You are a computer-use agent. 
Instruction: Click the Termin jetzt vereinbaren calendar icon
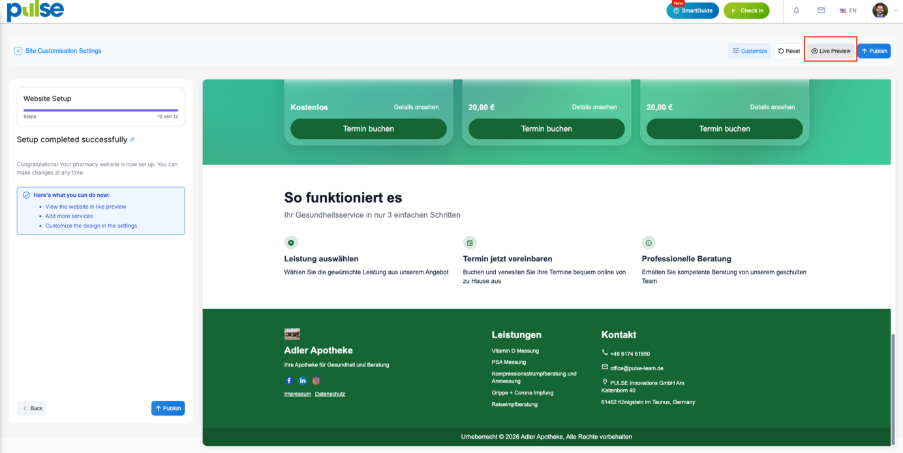469,243
